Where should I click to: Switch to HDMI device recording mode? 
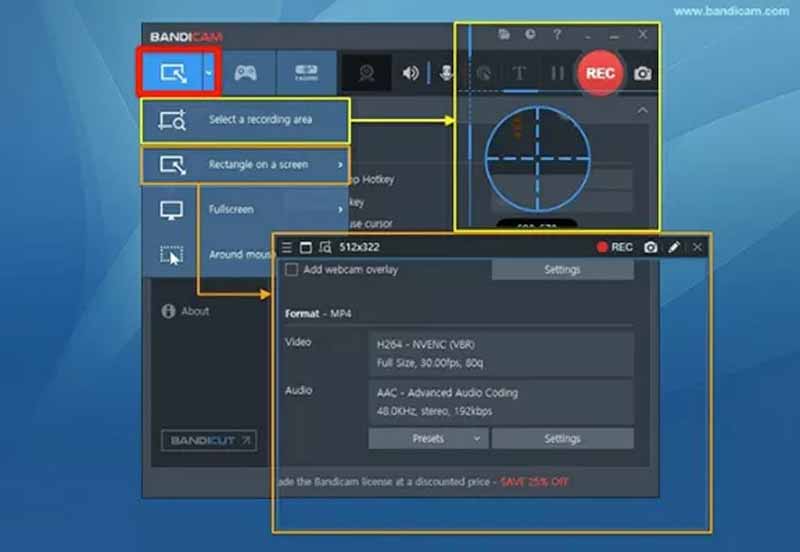pos(305,72)
